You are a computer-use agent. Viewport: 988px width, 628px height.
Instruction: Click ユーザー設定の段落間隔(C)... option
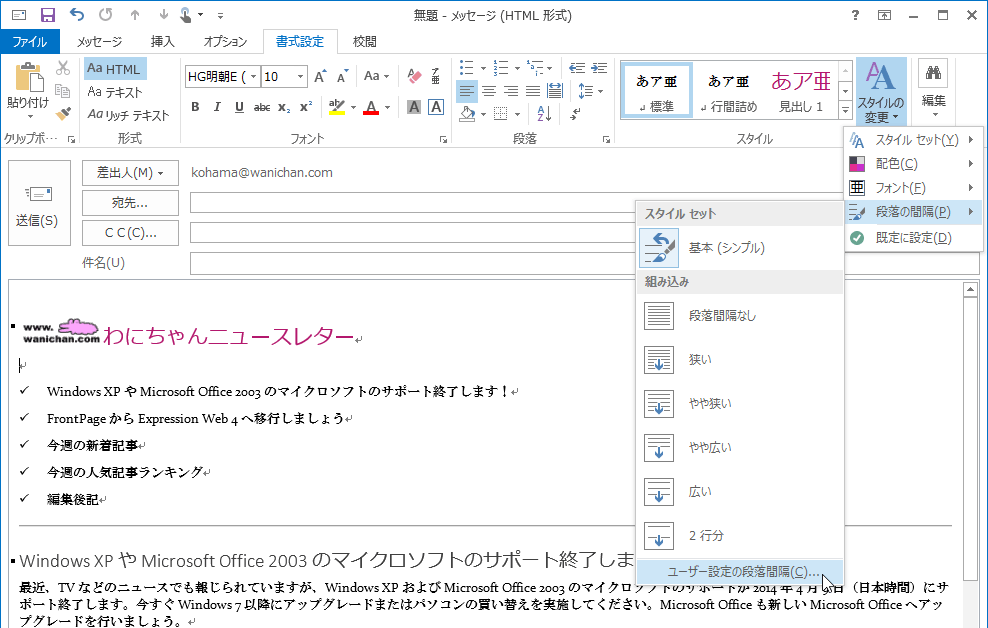tap(740, 572)
